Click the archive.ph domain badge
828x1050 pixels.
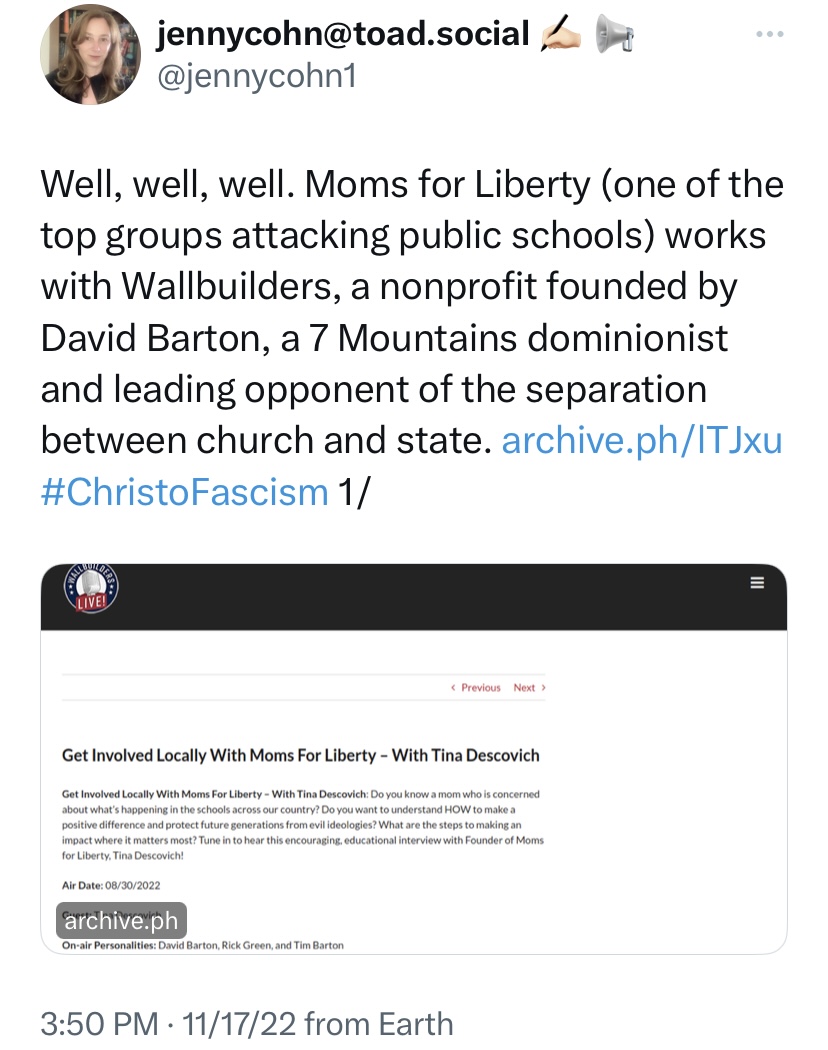tap(122, 921)
